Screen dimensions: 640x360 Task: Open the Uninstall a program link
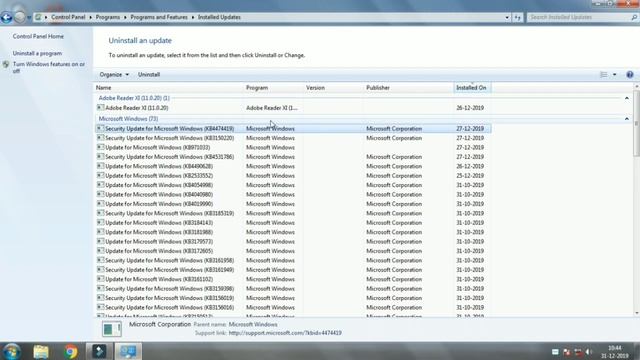click(x=37, y=53)
